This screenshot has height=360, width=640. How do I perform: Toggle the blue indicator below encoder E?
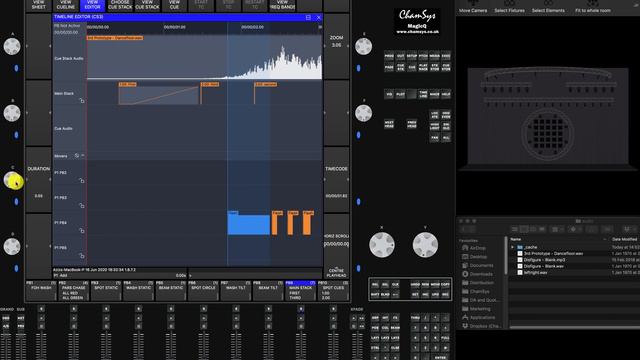pyautogui.click(x=358, y=68)
